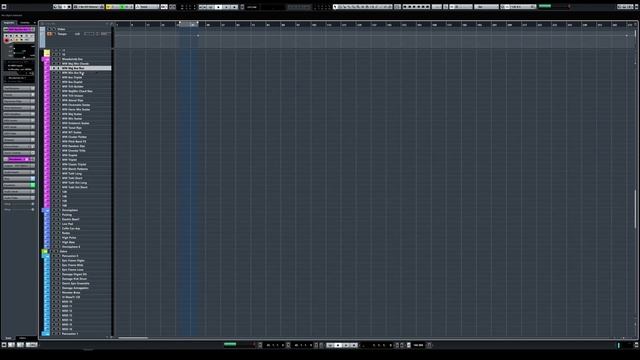
Task: Open the Editor tab at bottom left
Action: point(22,338)
